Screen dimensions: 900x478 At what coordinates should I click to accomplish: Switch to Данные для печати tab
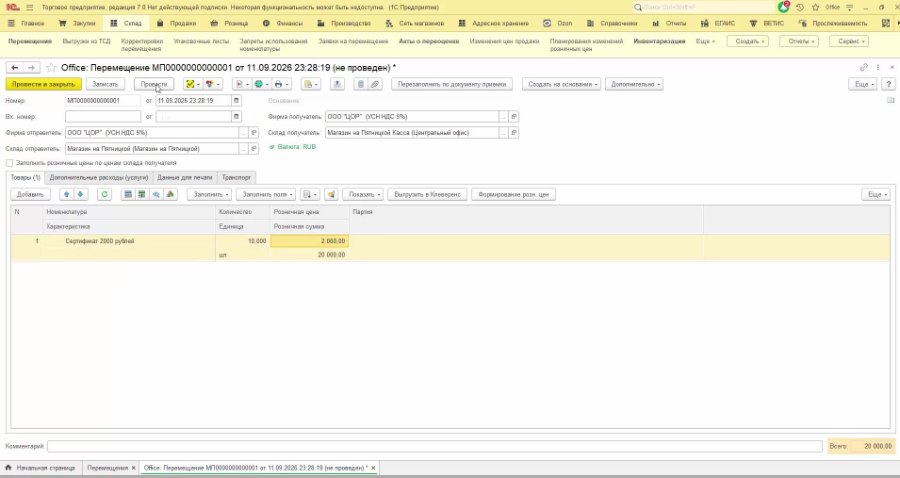(x=185, y=178)
